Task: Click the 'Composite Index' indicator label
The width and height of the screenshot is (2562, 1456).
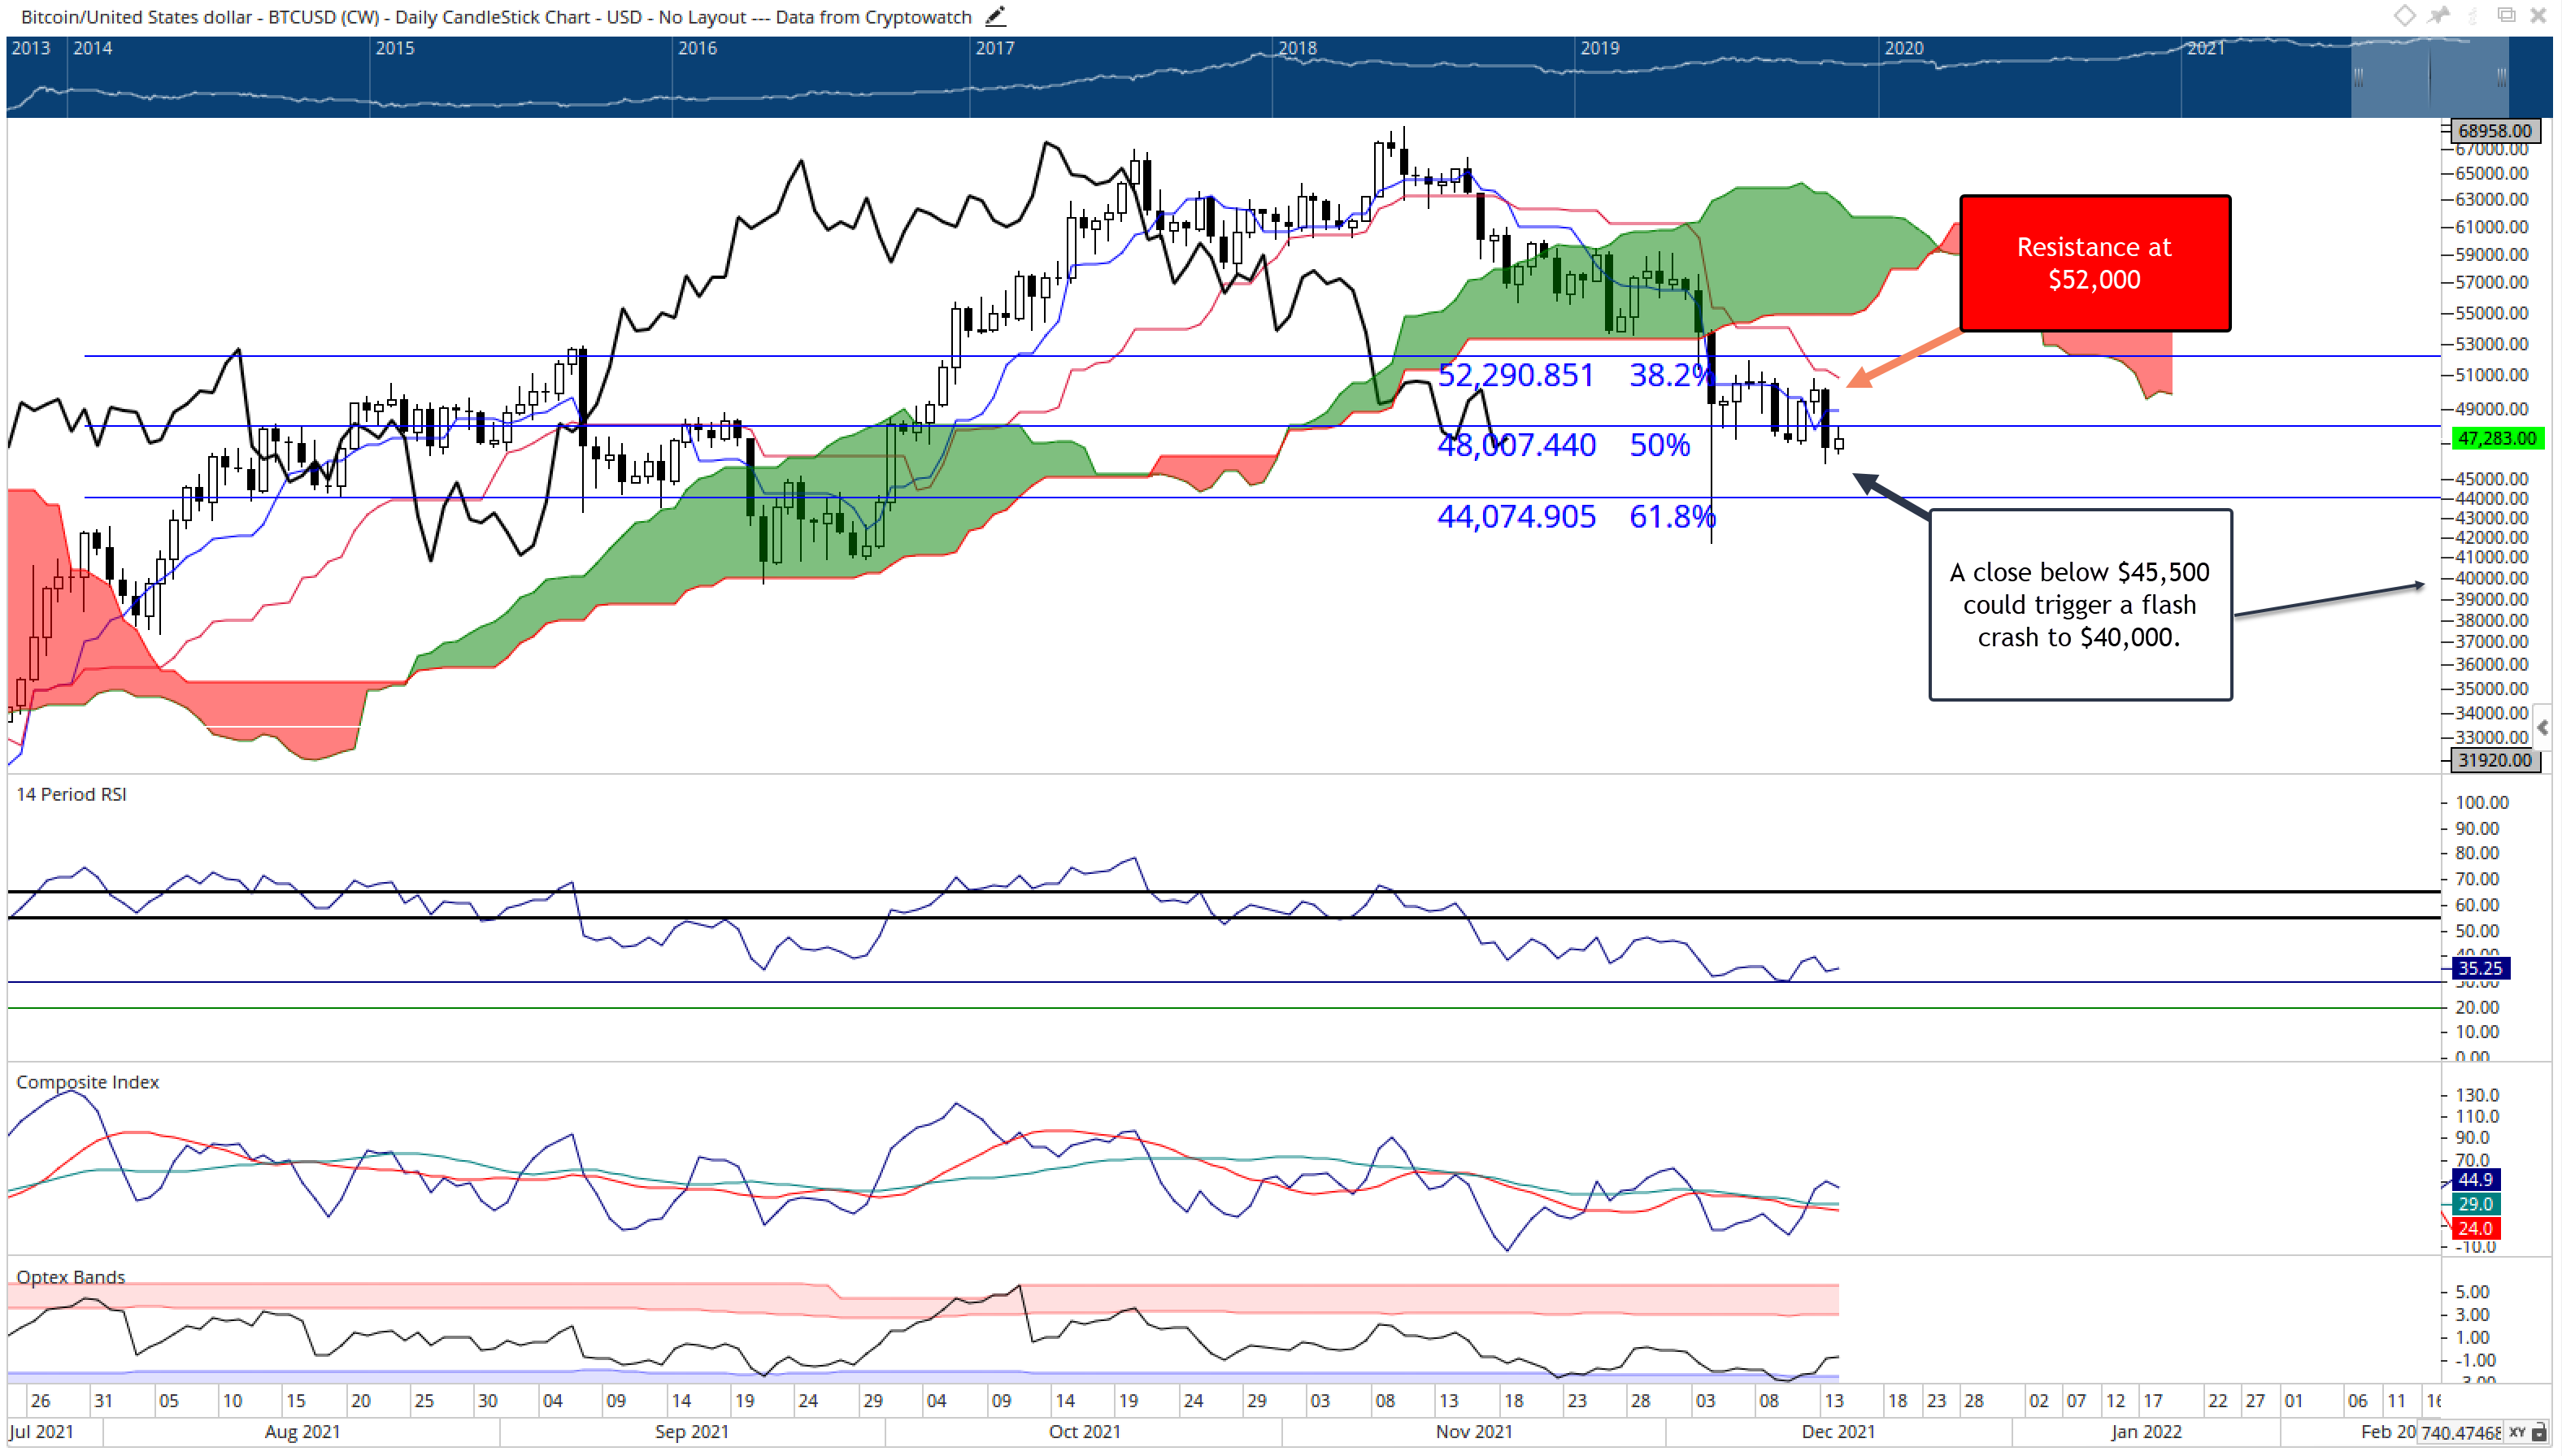Action: coord(87,1082)
